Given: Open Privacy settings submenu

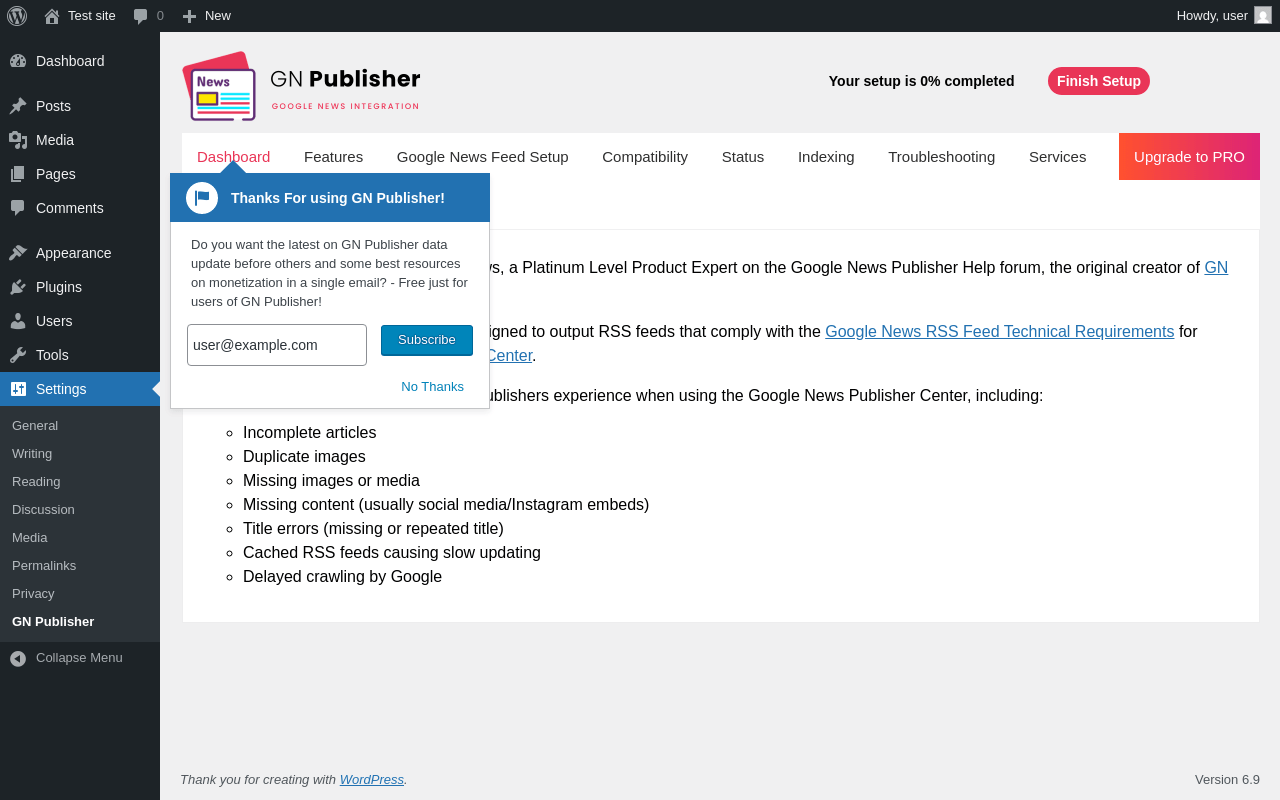Looking at the screenshot, I should [x=33, y=594].
